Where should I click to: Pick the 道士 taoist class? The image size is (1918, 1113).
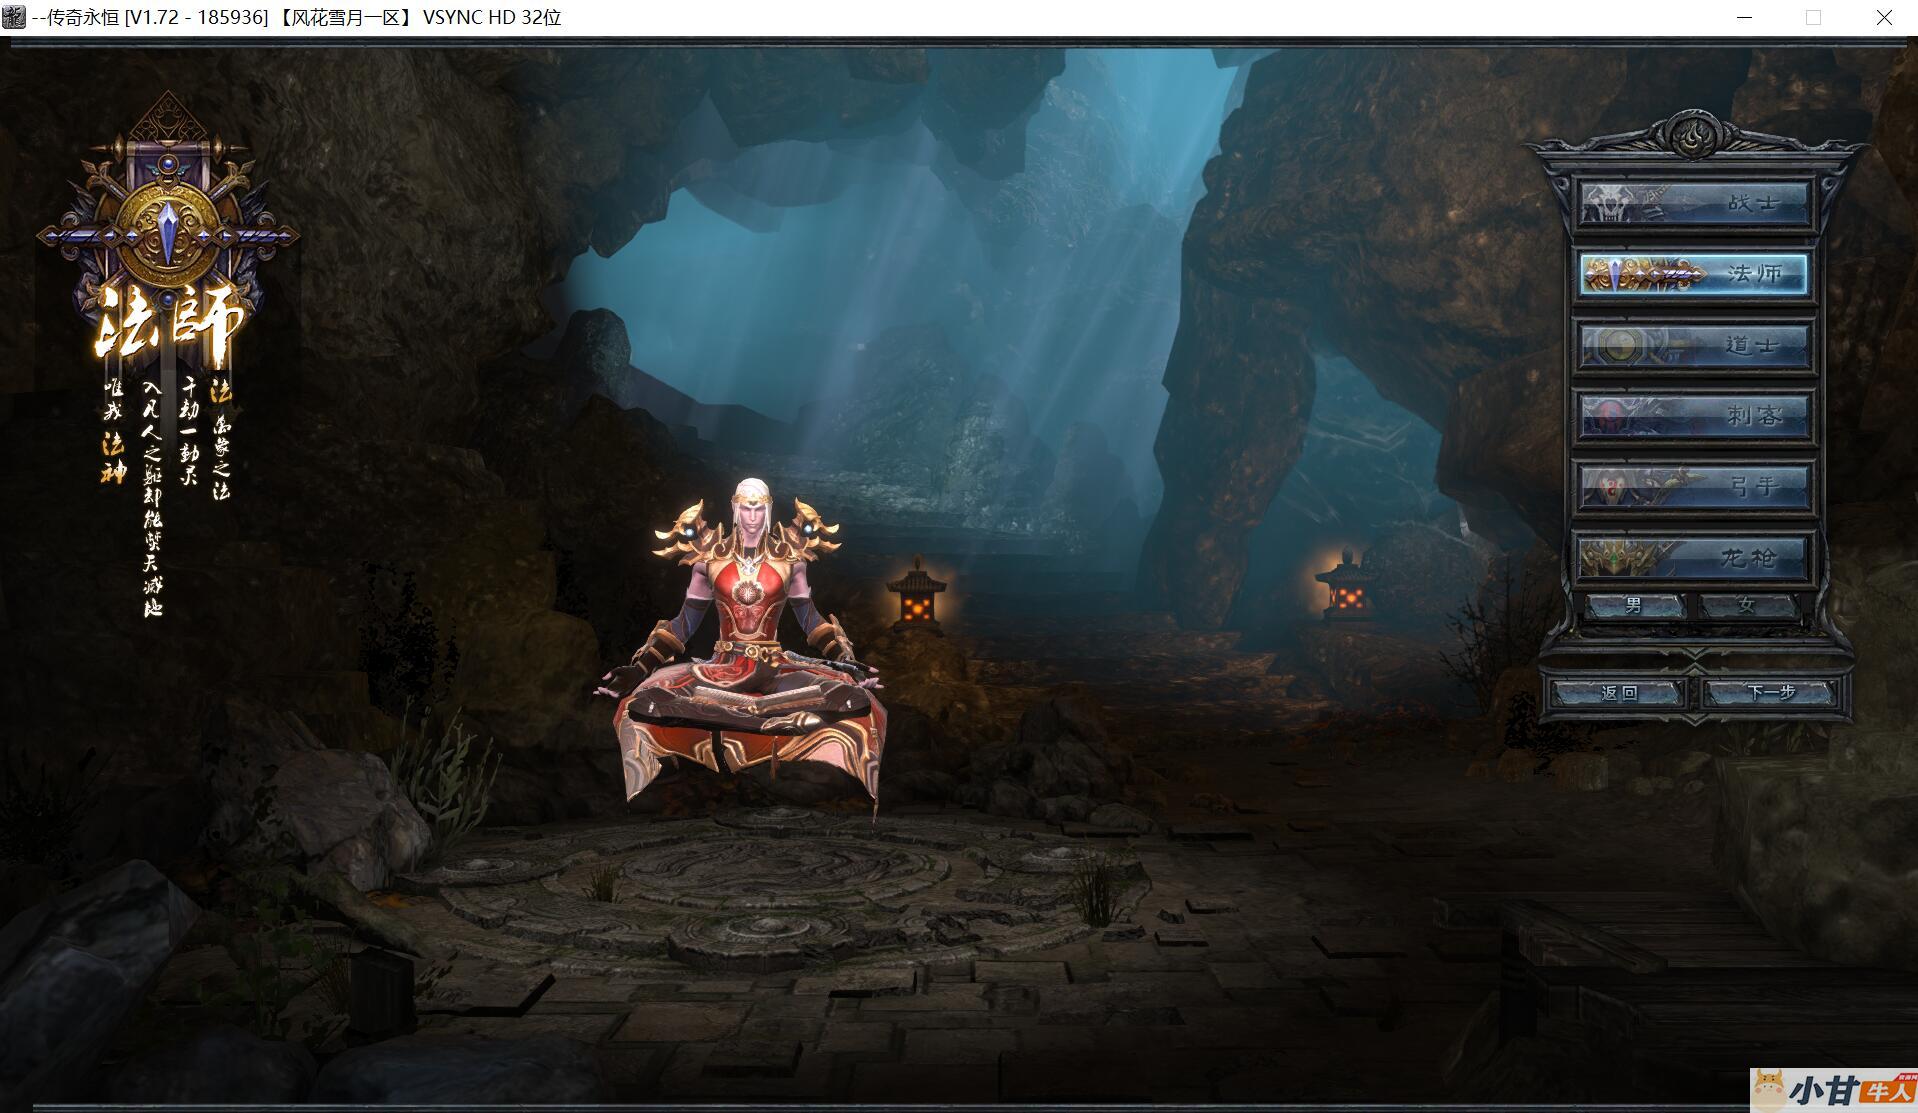tap(1694, 345)
